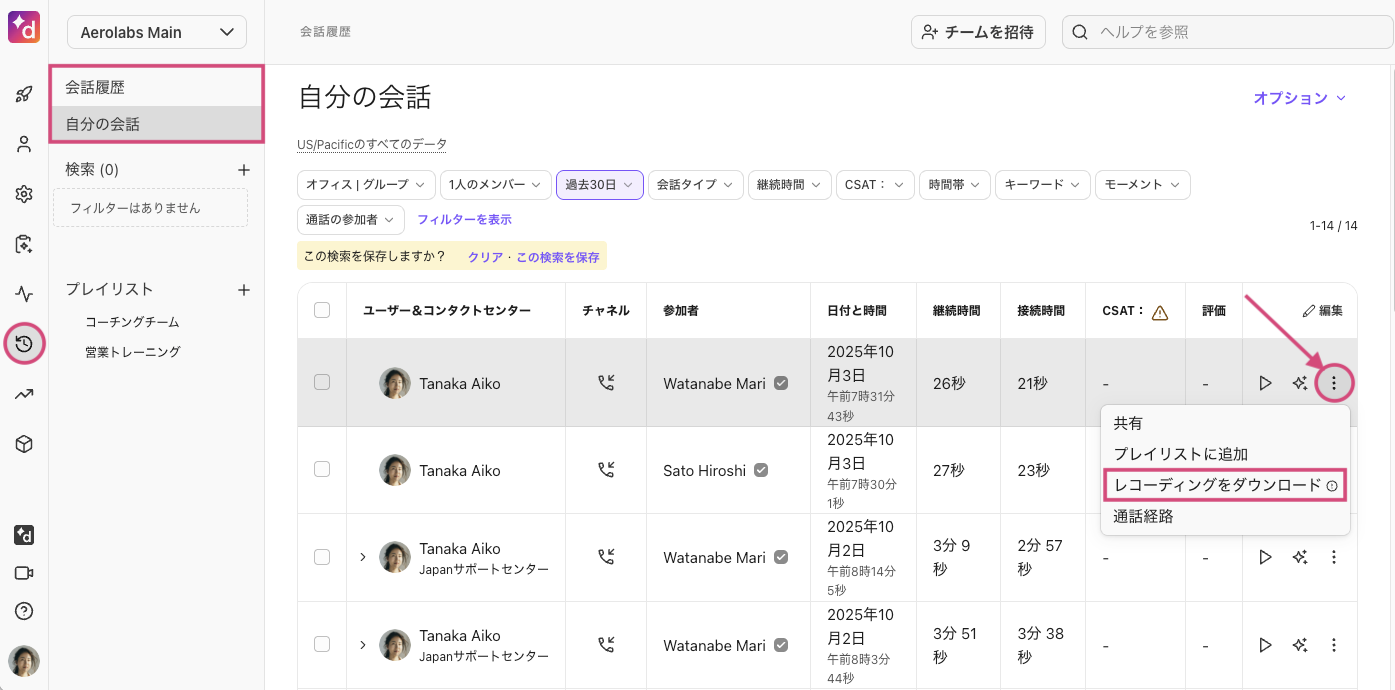This screenshot has height=690, width=1395.
Task: Open three-dot menu for third conversation row
Action: tap(1333, 557)
